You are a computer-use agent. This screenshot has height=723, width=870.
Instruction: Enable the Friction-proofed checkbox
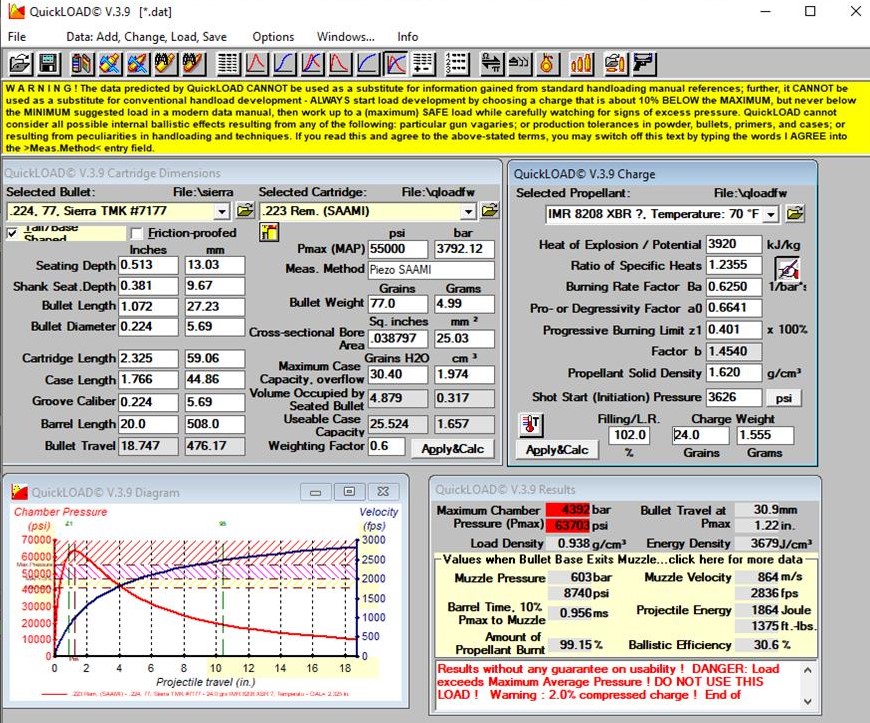pyautogui.click(x=136, y=233)
